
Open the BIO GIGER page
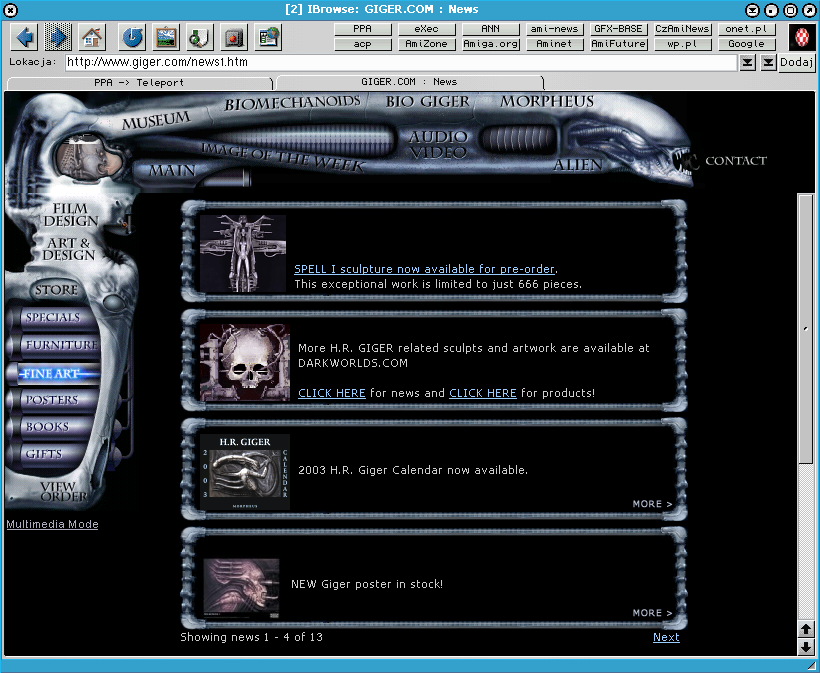[427, 101]
